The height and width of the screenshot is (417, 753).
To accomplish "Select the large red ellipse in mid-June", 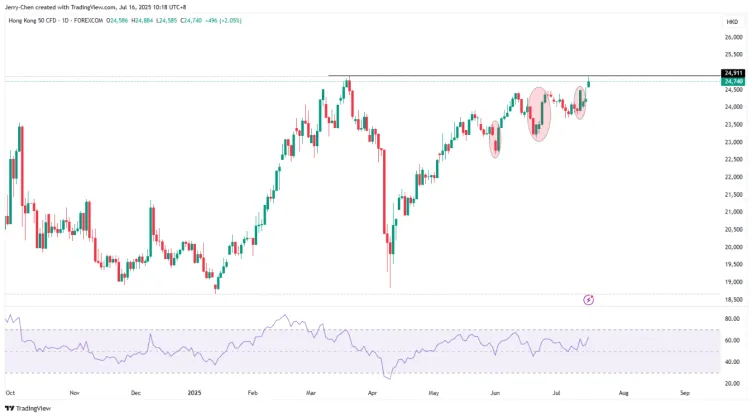I will click(539, 113).
